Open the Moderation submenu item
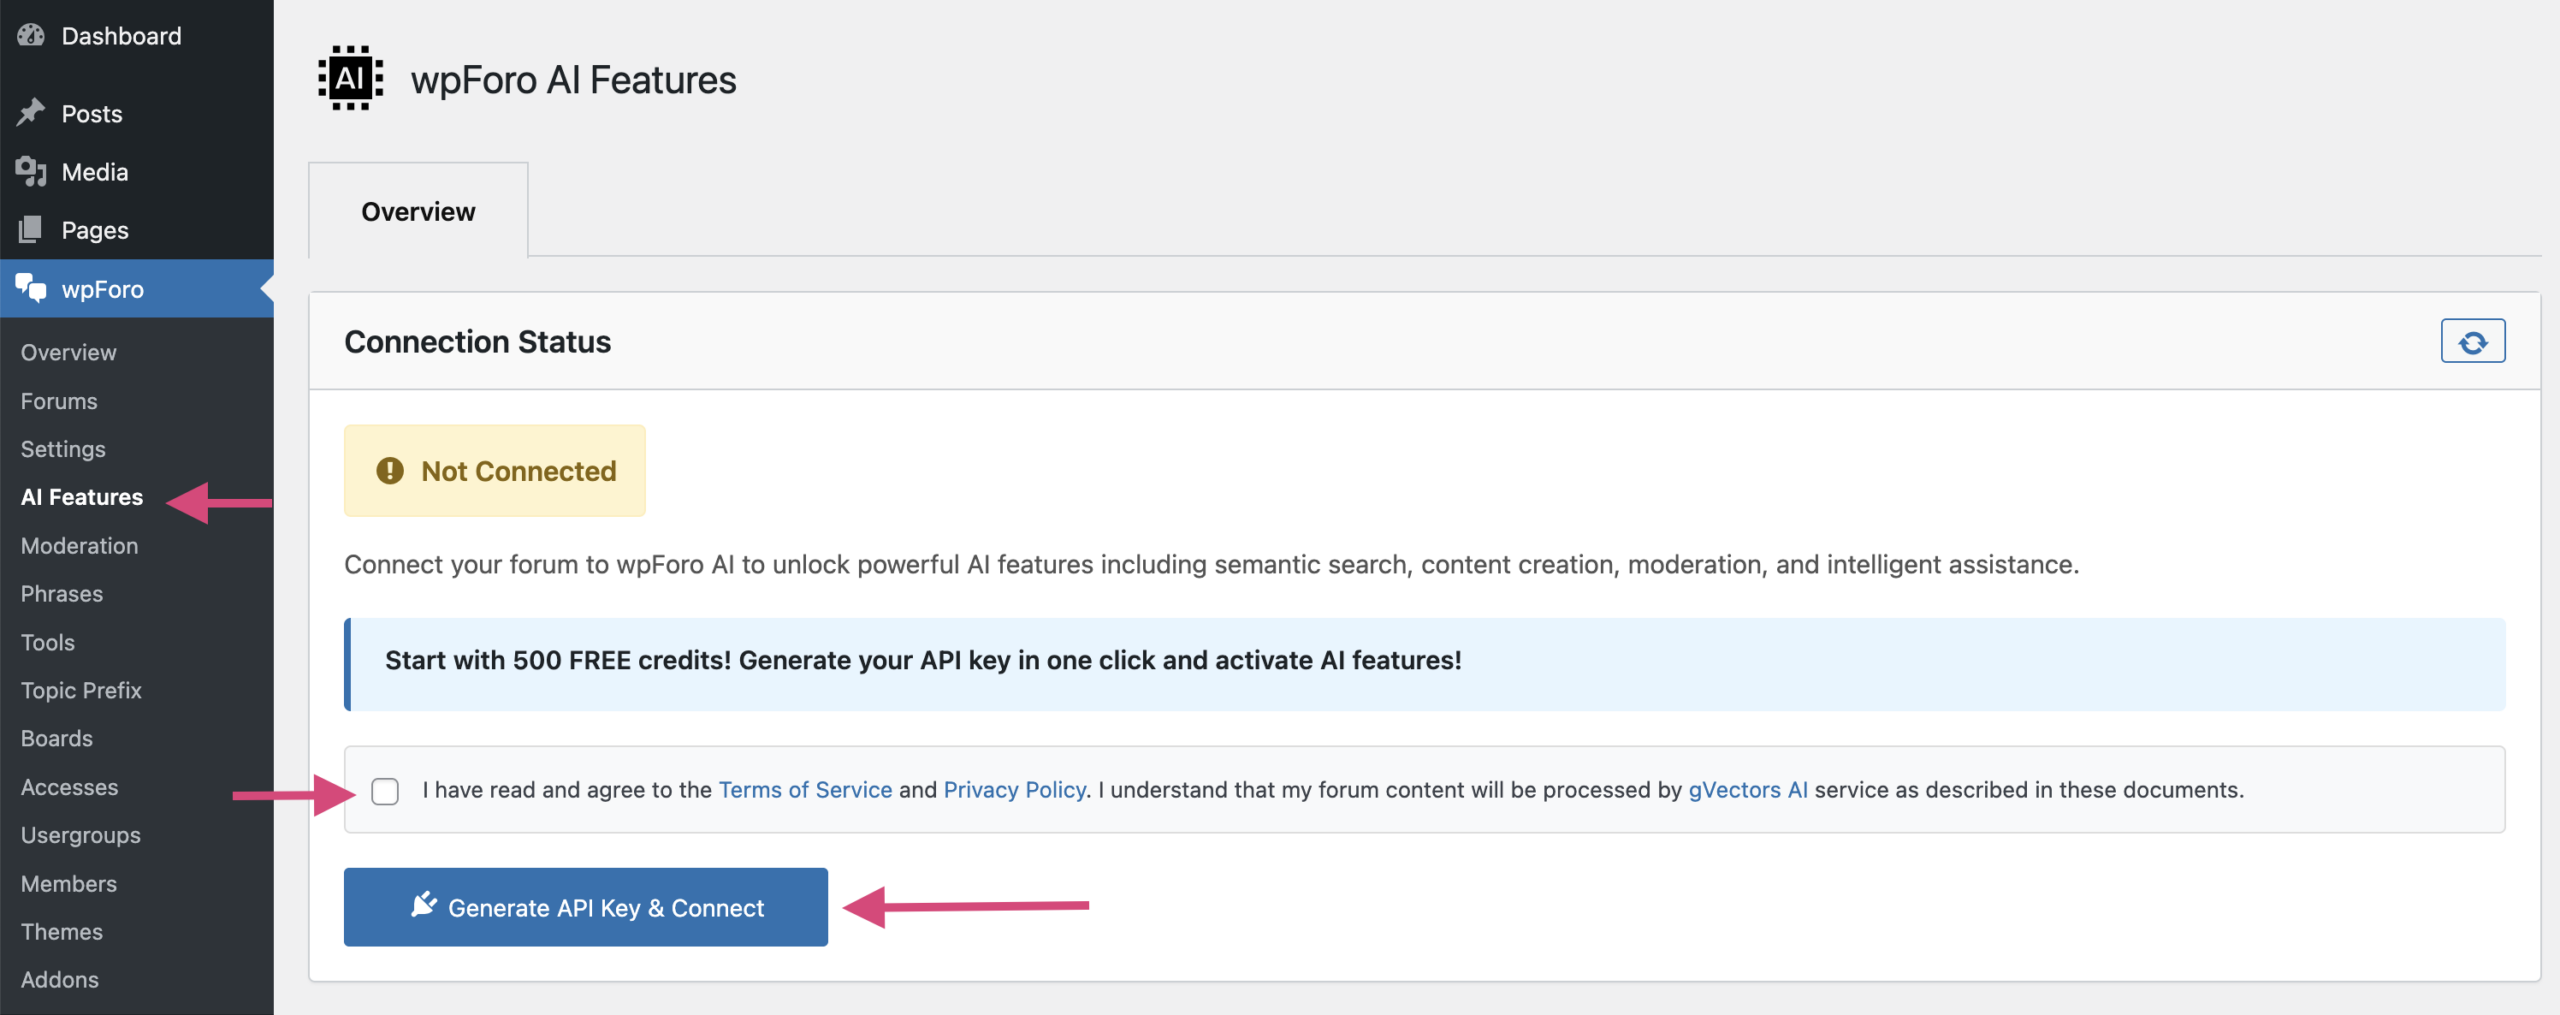 (x=80, y=546)
